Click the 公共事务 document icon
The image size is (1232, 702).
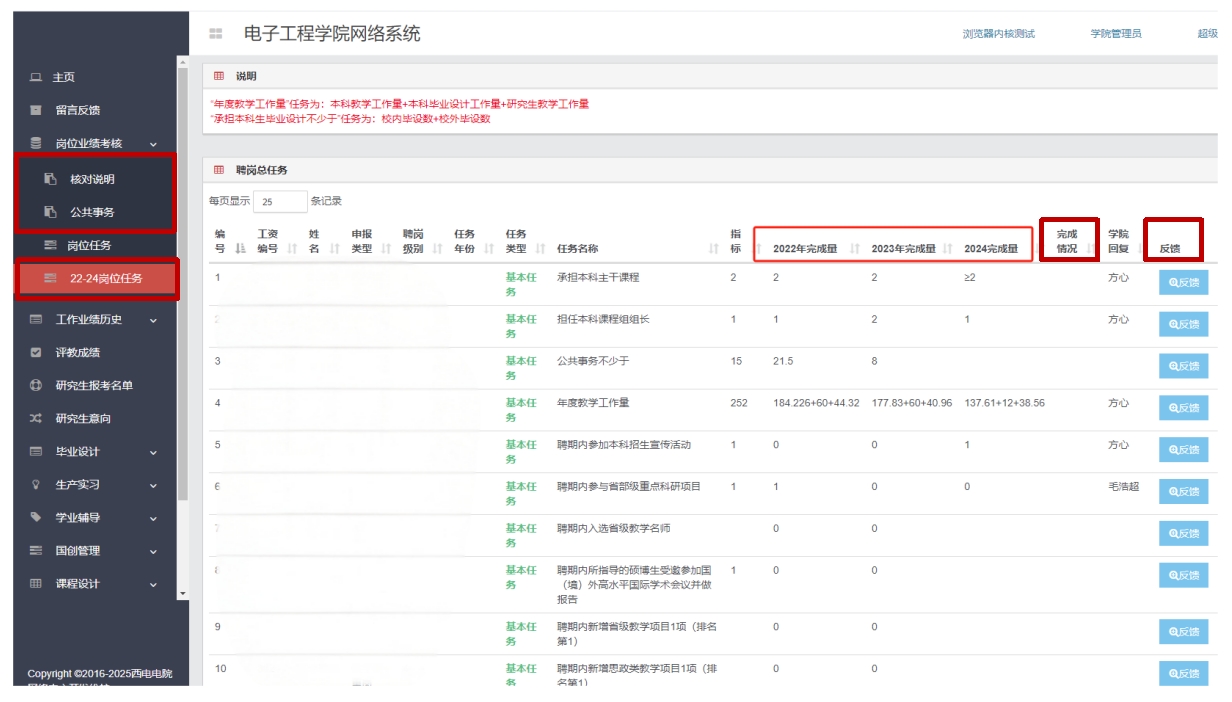coord(51,212)
